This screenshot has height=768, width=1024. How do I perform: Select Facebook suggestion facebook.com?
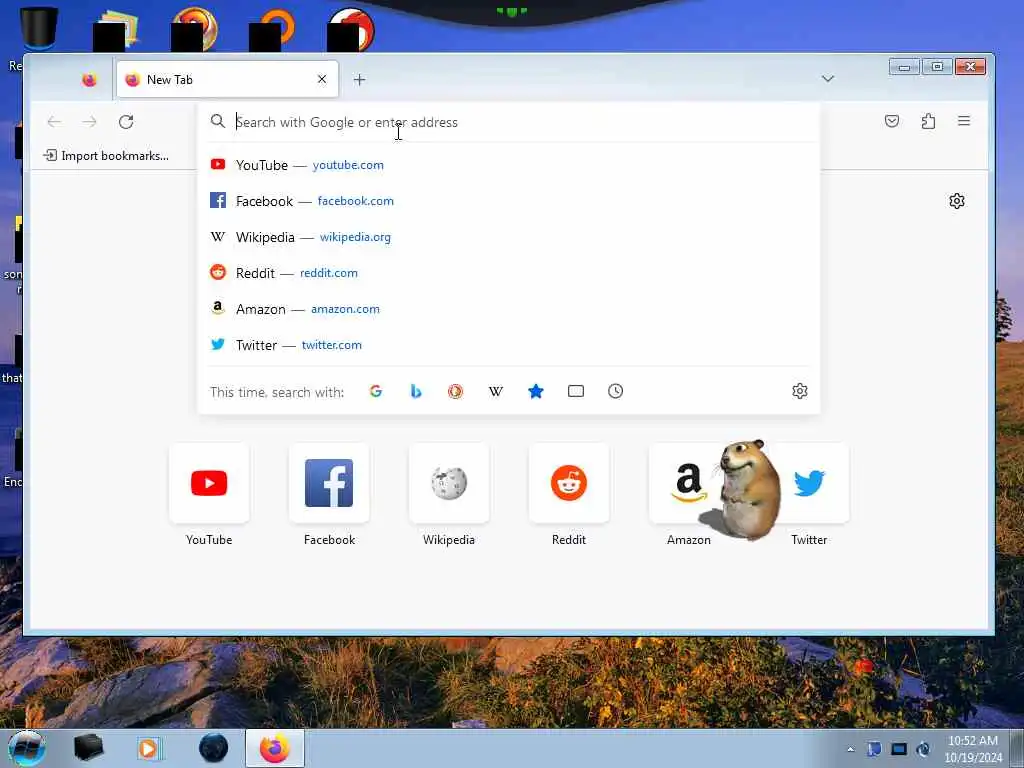coord(509,200)
